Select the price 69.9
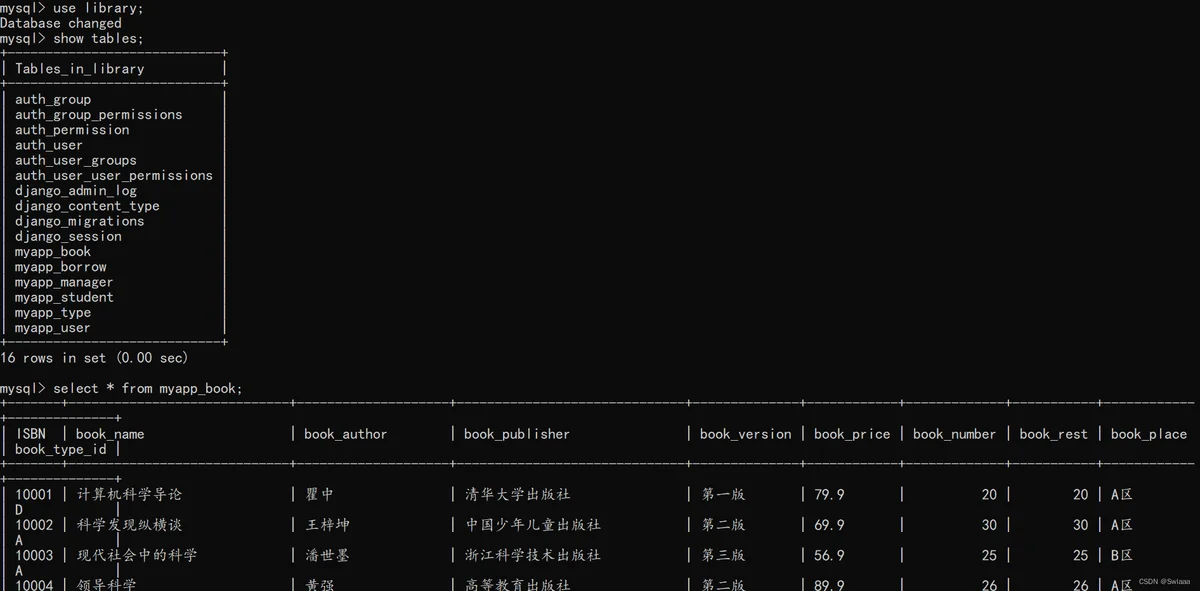Viewport: 1200px width, 591px height. (829, 525)
